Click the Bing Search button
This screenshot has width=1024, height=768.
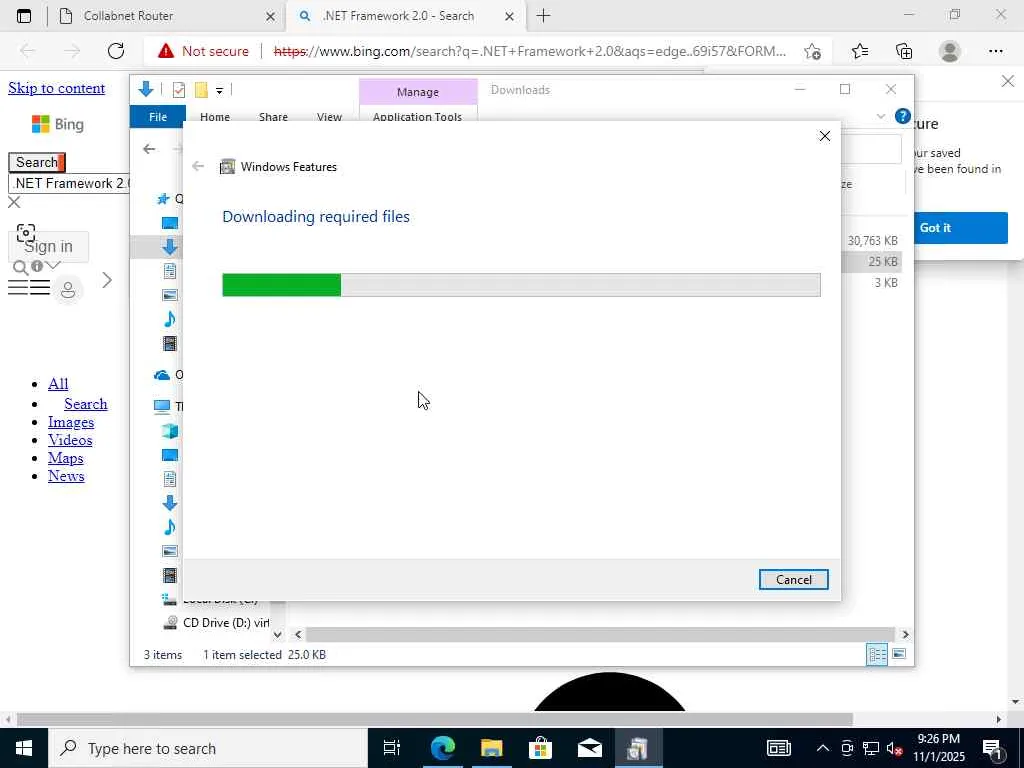(37, 162)
